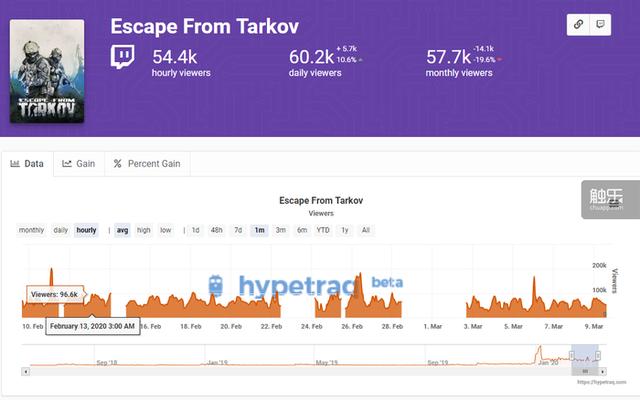Click the Escape From Tarkov page title

[x=204, y=27]
